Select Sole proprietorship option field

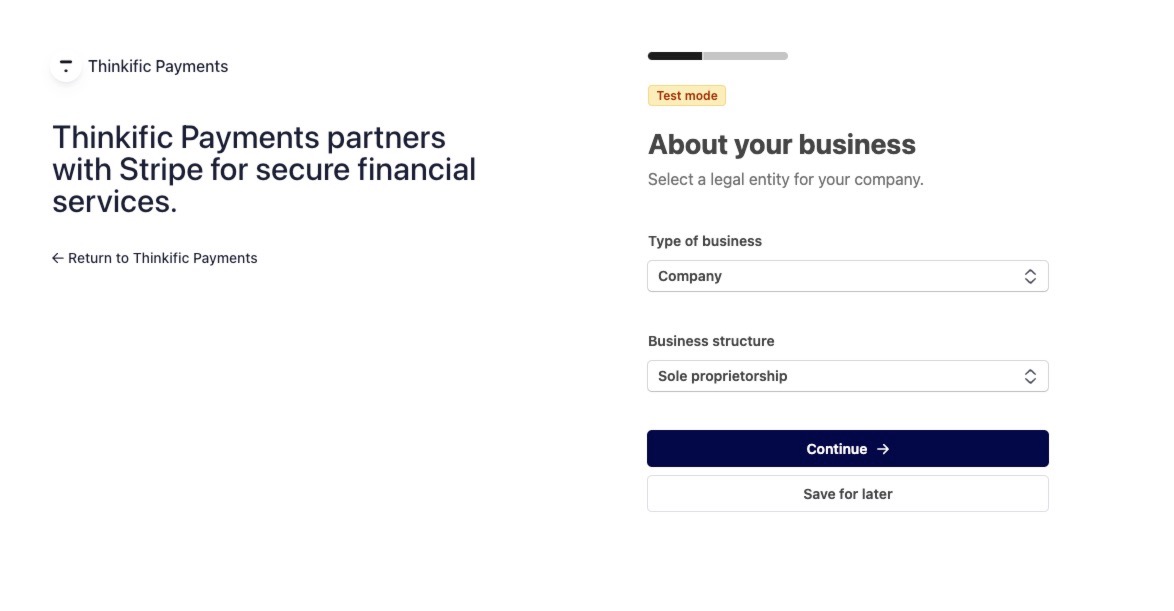[x=848, y=376]
